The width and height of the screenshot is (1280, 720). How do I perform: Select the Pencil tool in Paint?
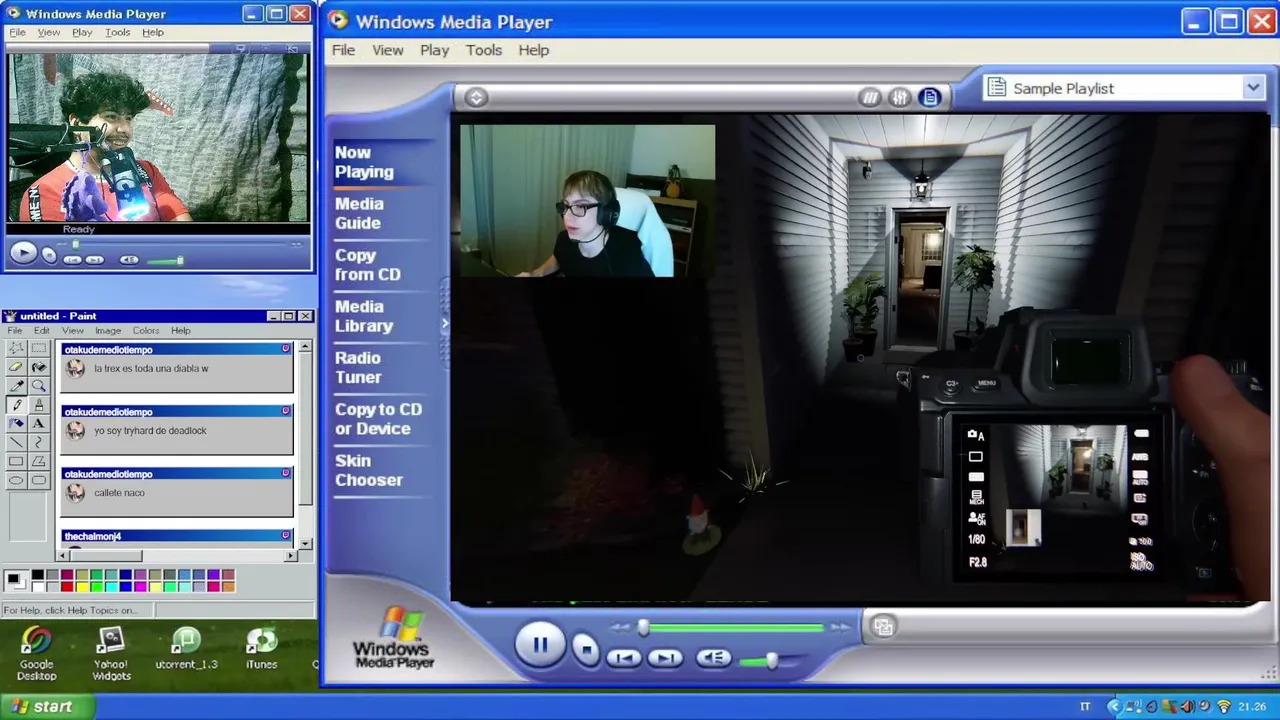coord(16,405)
